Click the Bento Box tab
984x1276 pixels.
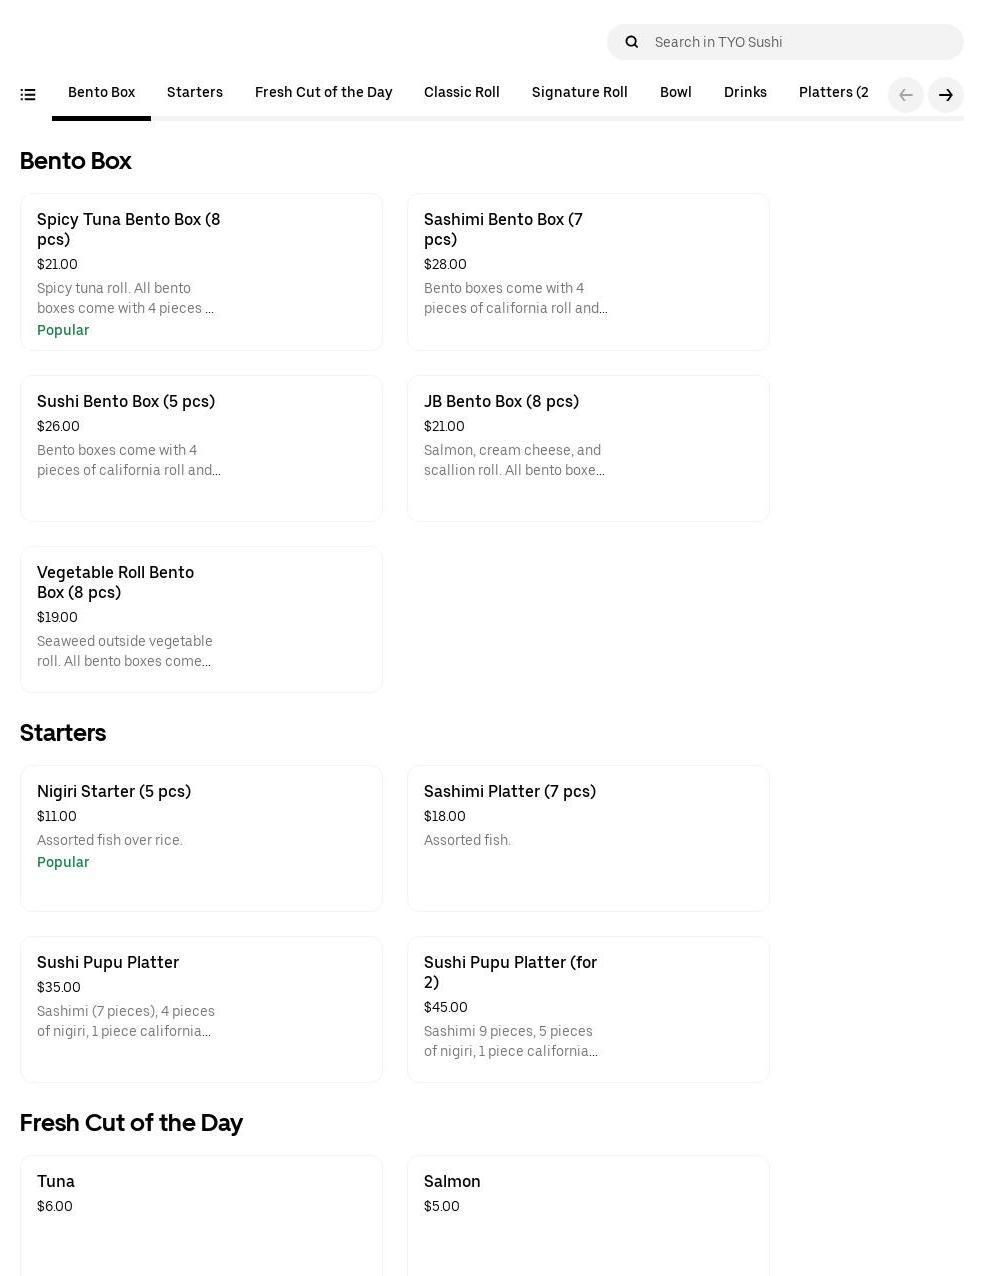coord(101,93)
